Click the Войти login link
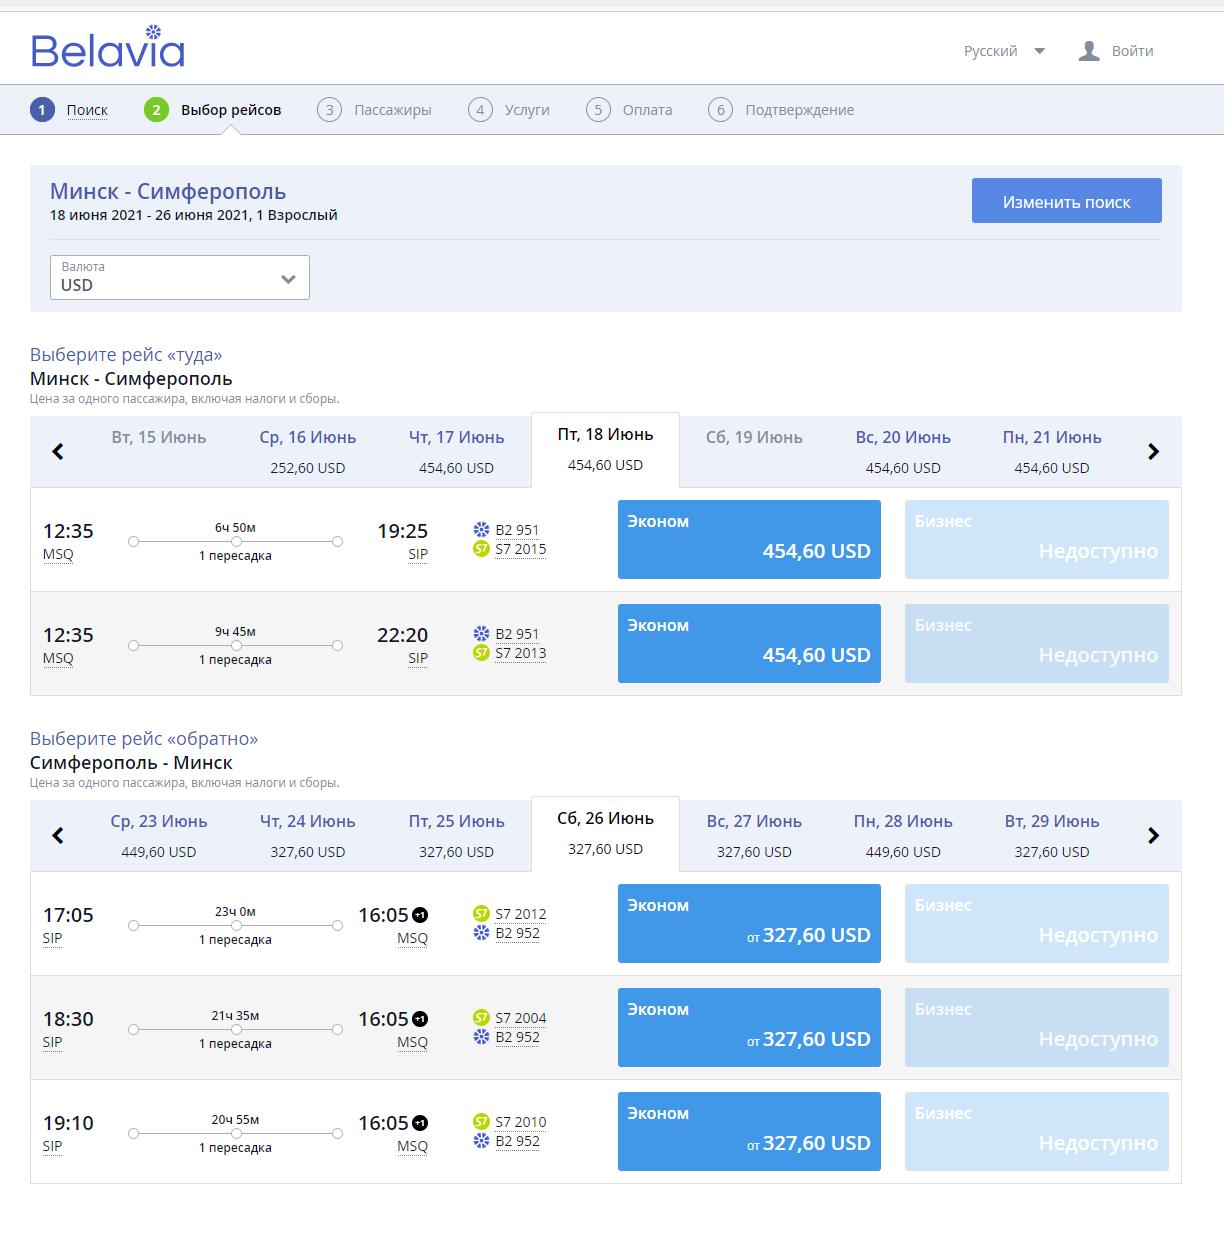Screen dimensions: 1224x1233 tap(1132, 51)
